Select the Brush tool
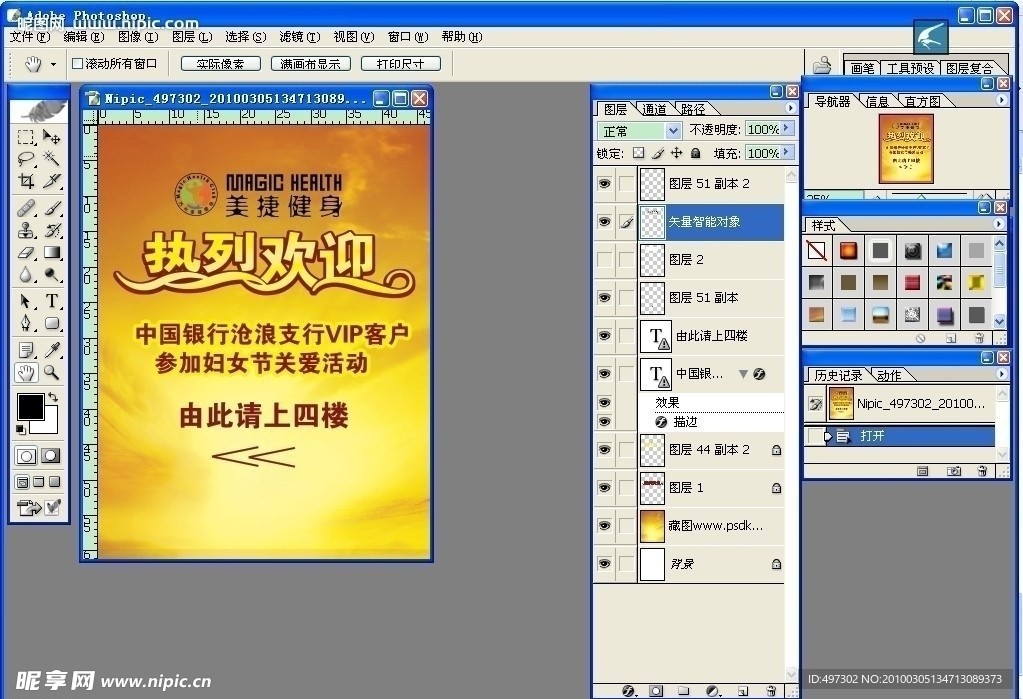Image resolution: width=1023 pixels, height=699 pixels. 52,208
